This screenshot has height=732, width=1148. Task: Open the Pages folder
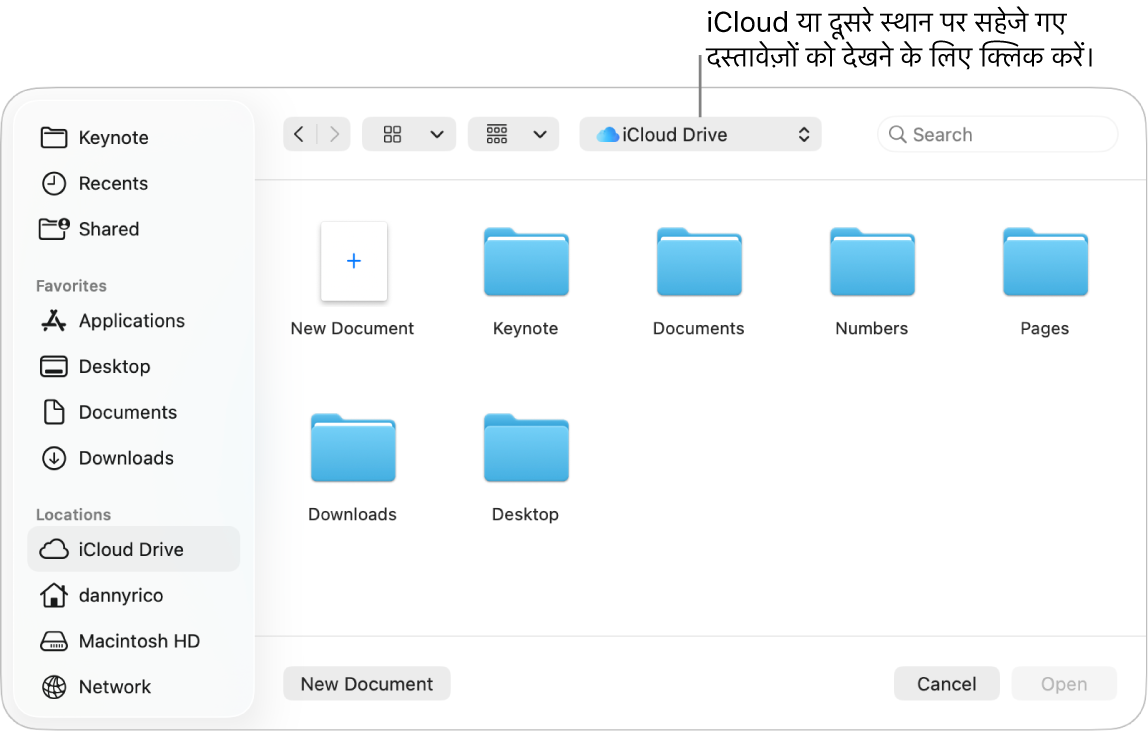1045,262
